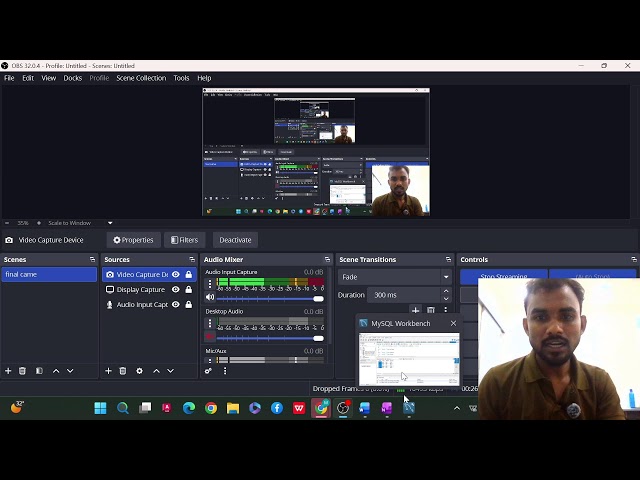The height and width of the screenshot is (480, 640).
Task: Undock the Scenes panel
Action: point(92,260)
